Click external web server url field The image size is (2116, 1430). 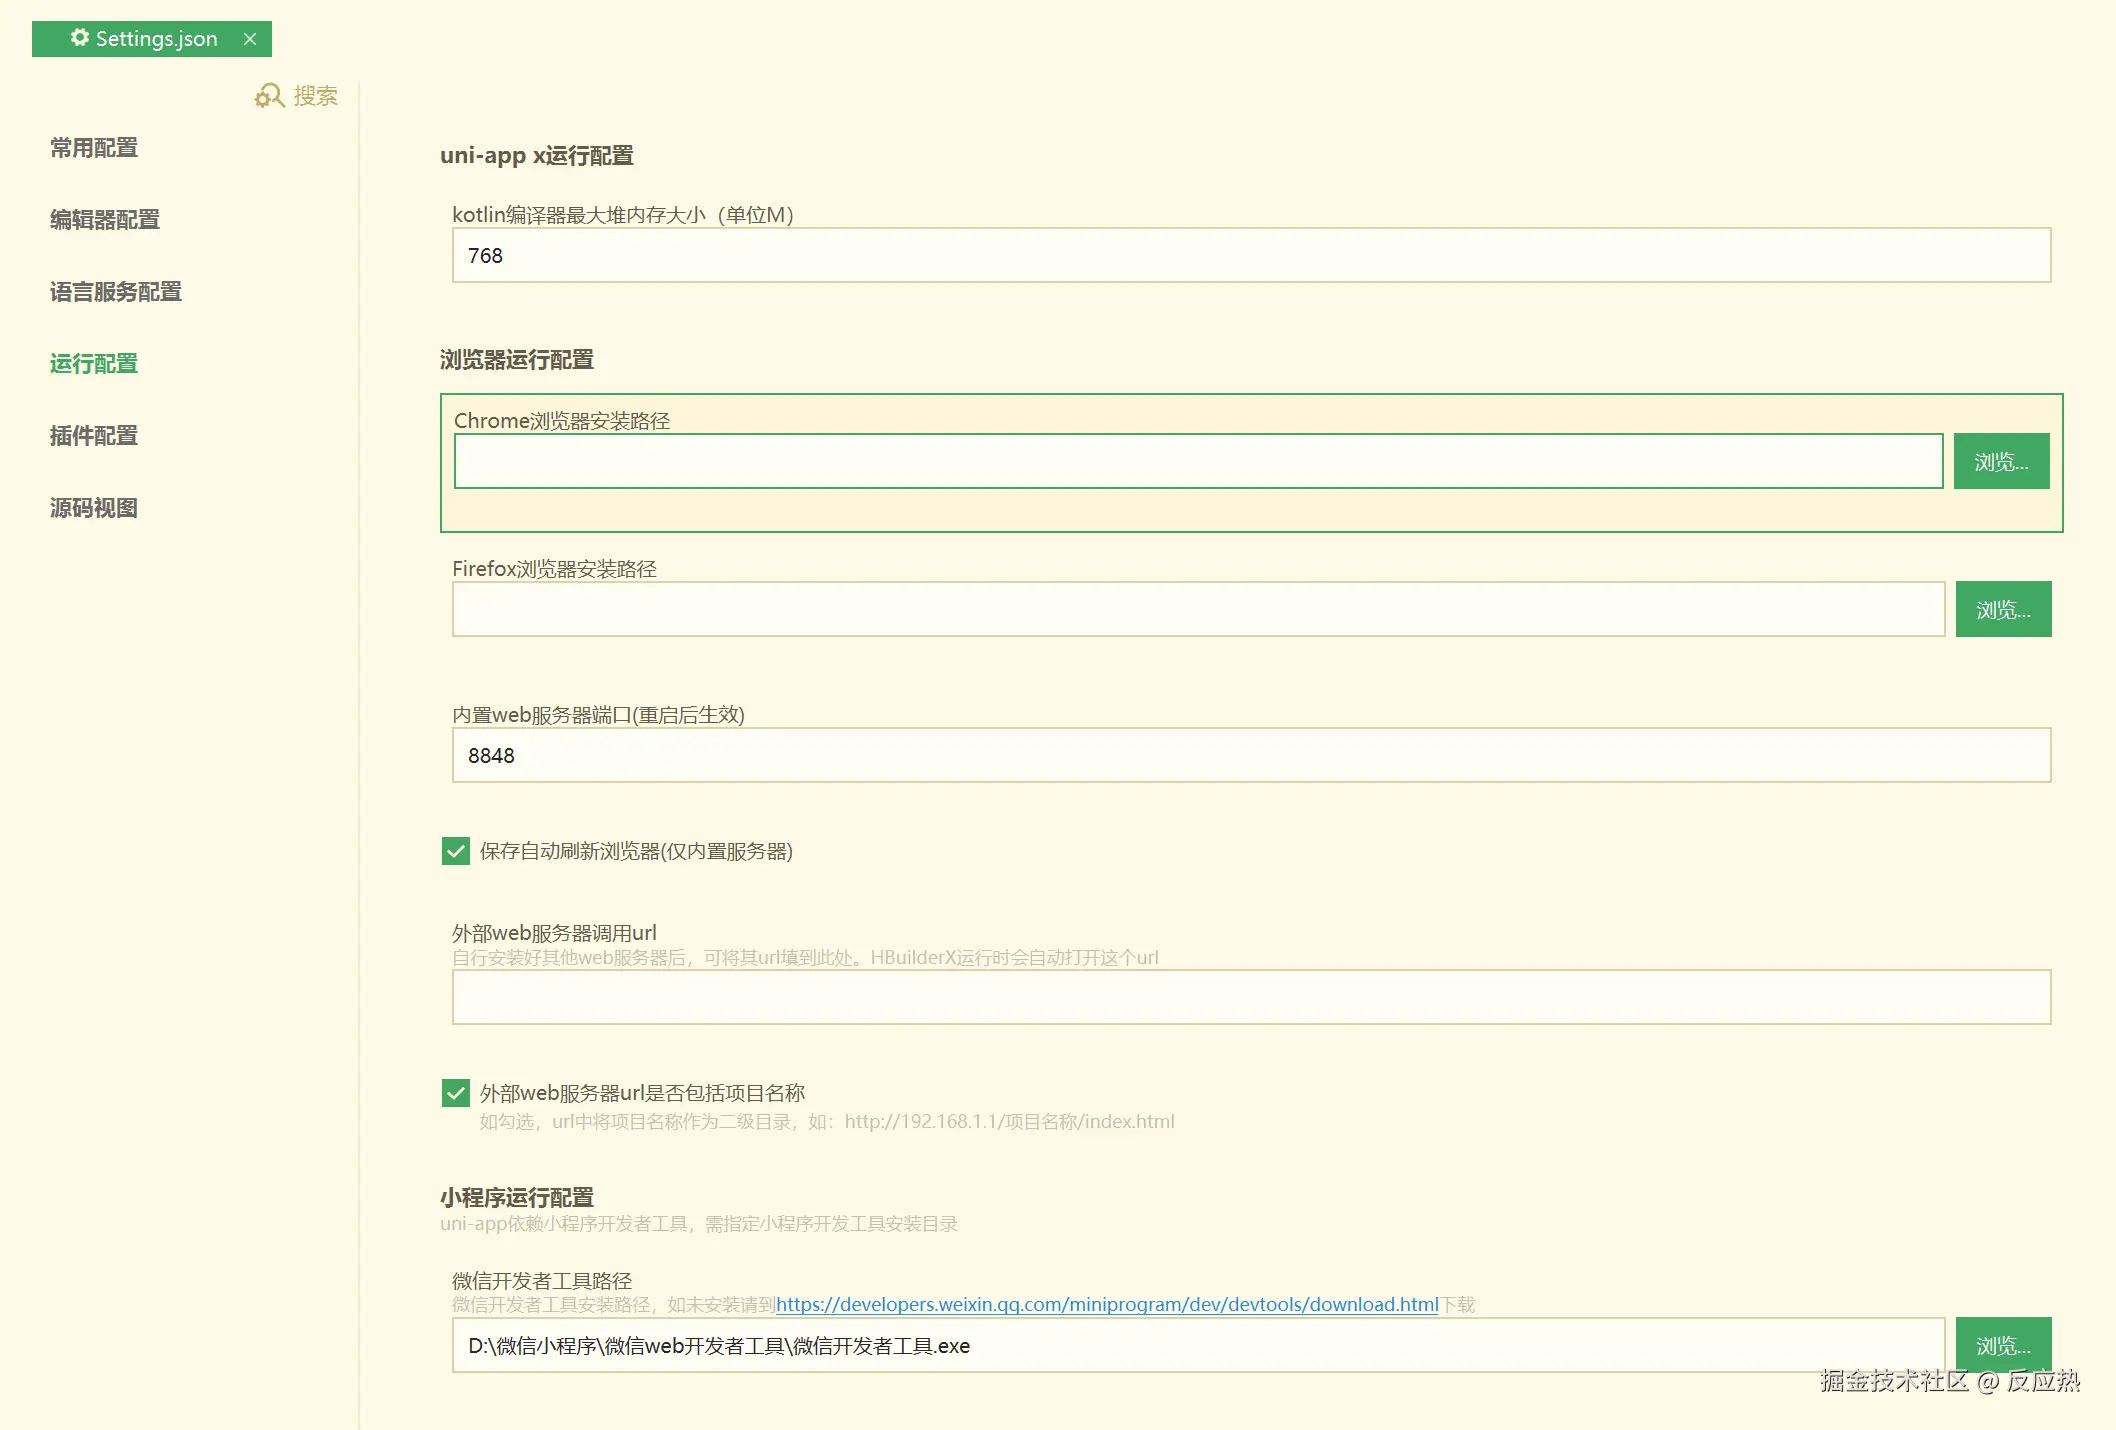1250,997
